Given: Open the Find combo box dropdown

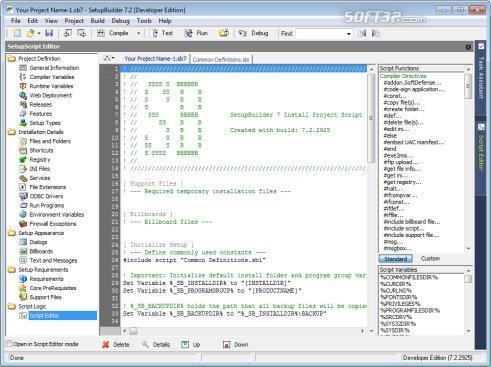Looking at the screenshot, I should coord(348,34).
